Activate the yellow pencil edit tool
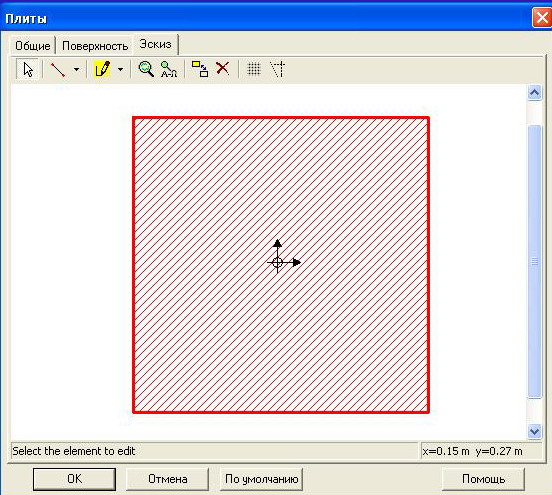 [x=102, y=69]
